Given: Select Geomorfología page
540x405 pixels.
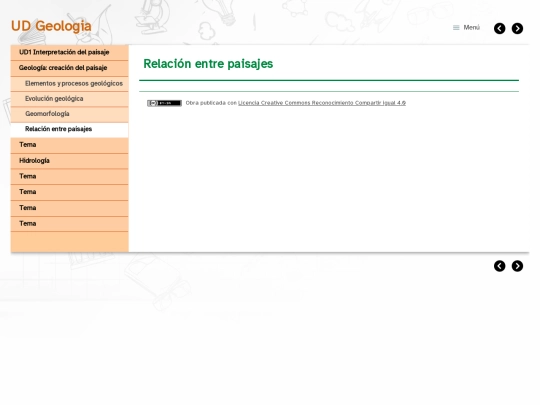Looking at the screenshot, I should (x=70, y=114).
